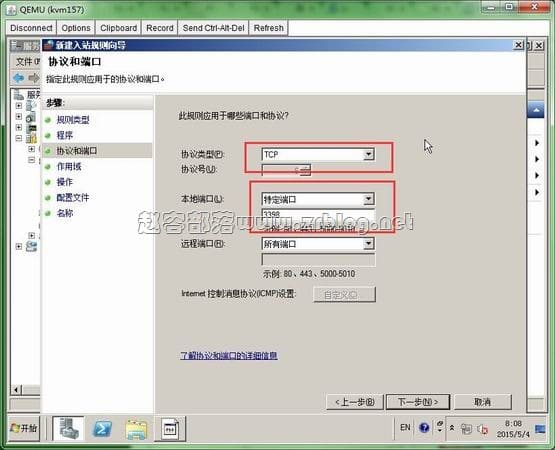The height and width of the screenshot is (450, 555).
Task: Expand the top tree node under 服务
Action: 19,106
